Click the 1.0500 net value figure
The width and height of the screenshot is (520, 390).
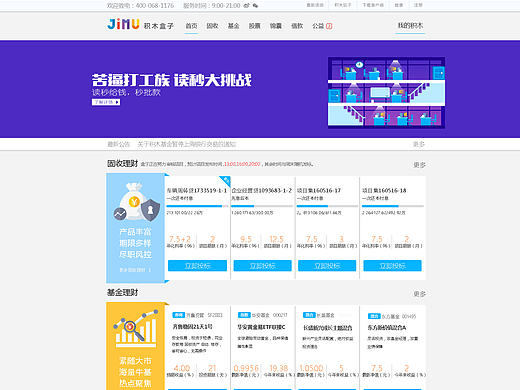(x=311, y=368)
